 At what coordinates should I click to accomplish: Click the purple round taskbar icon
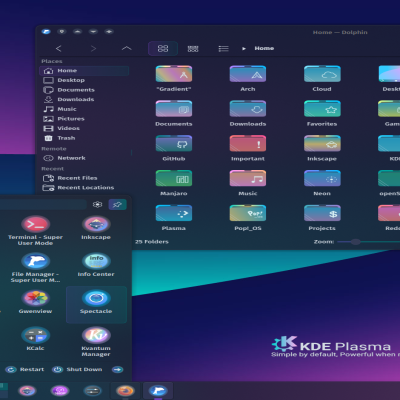(60, 391)
